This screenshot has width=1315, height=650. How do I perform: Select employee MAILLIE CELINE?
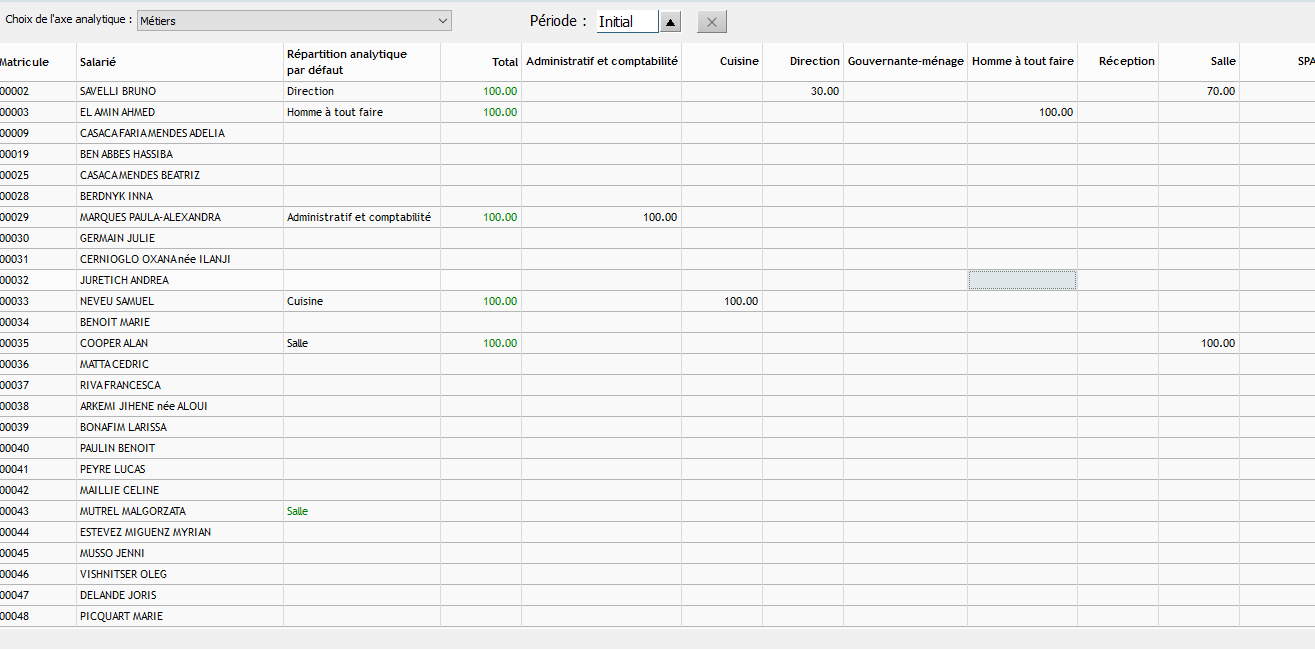pos(119,490)
